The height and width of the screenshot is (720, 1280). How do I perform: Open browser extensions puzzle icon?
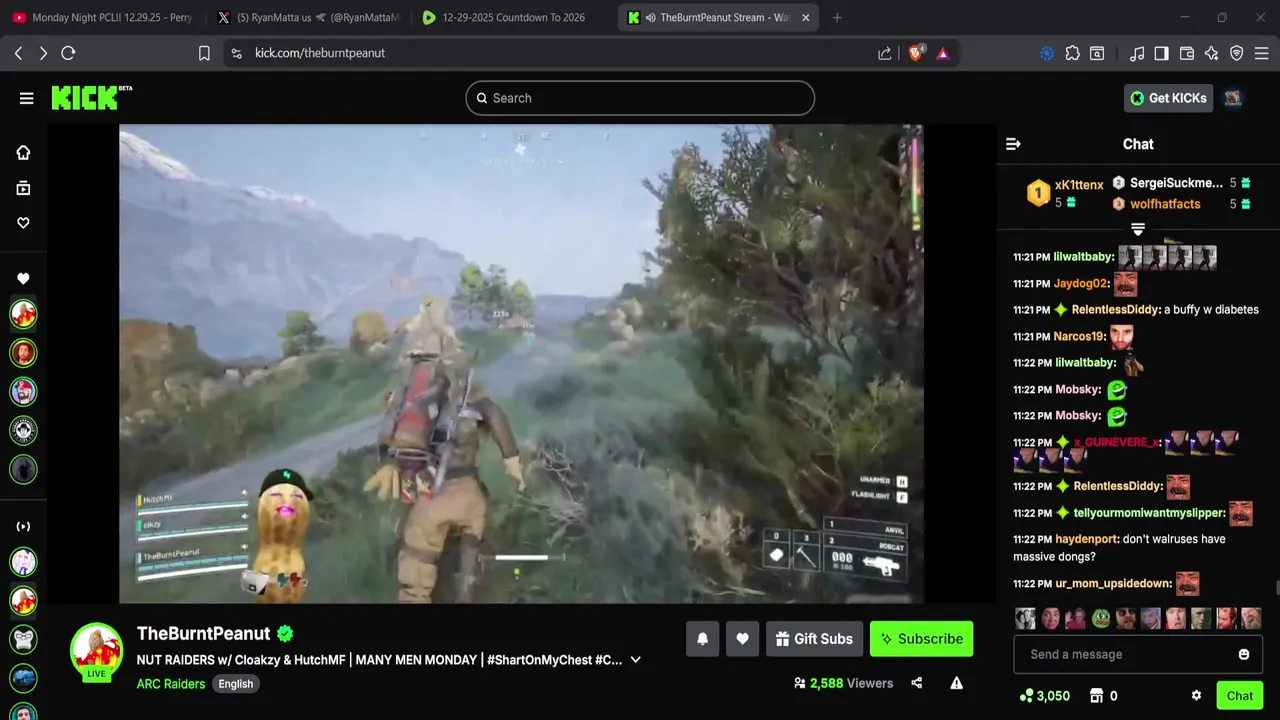click(x=1073, y=53)
